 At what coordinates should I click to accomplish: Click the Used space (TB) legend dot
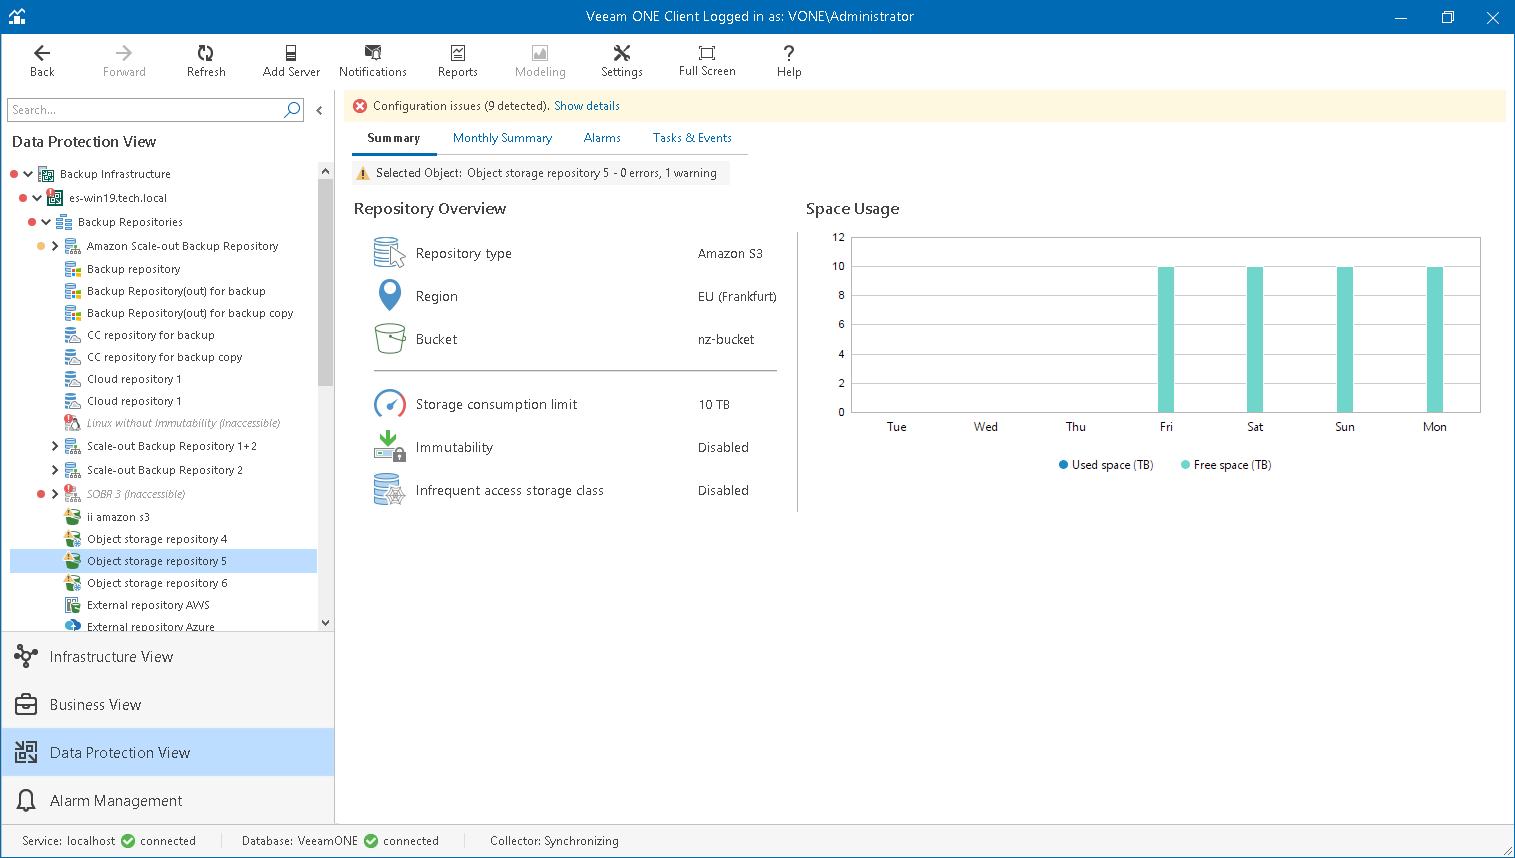click(1063, 465)
